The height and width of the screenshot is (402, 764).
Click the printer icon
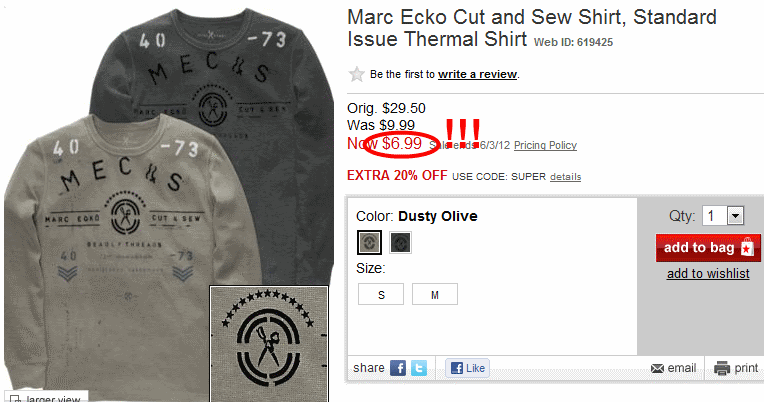click(722, 368)
